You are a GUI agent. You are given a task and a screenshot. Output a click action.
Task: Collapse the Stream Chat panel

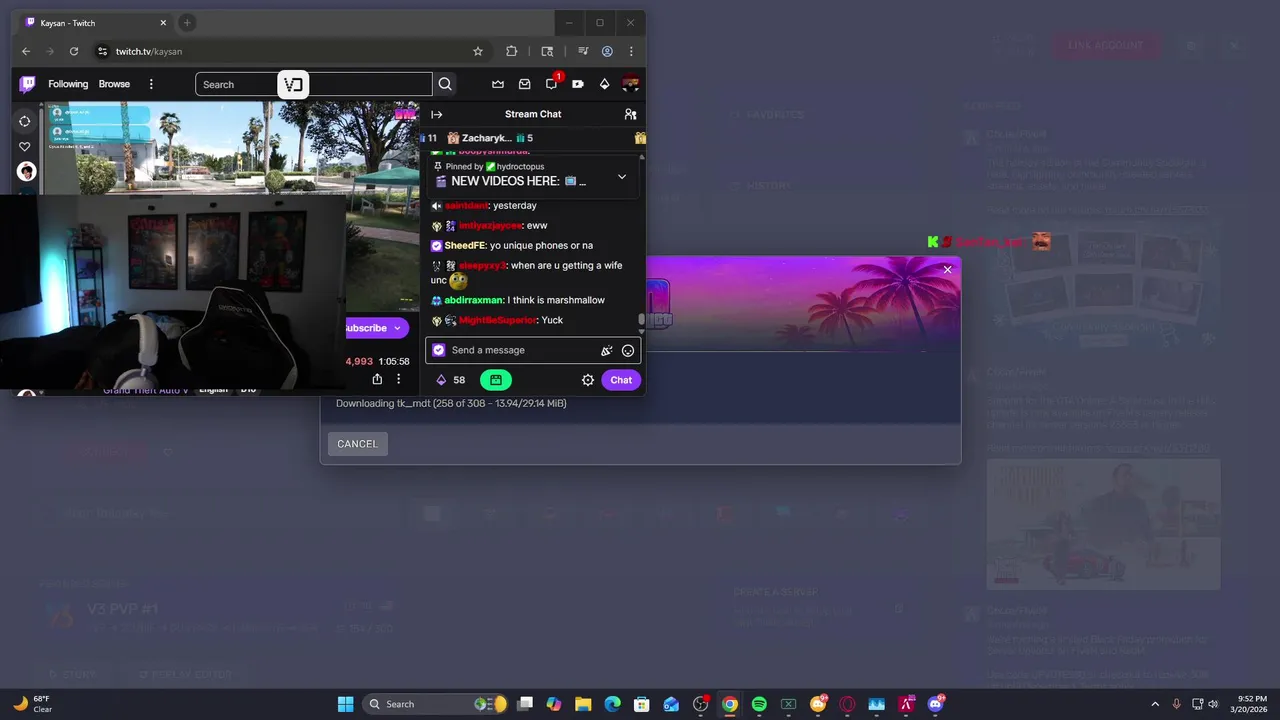point(437,114)
